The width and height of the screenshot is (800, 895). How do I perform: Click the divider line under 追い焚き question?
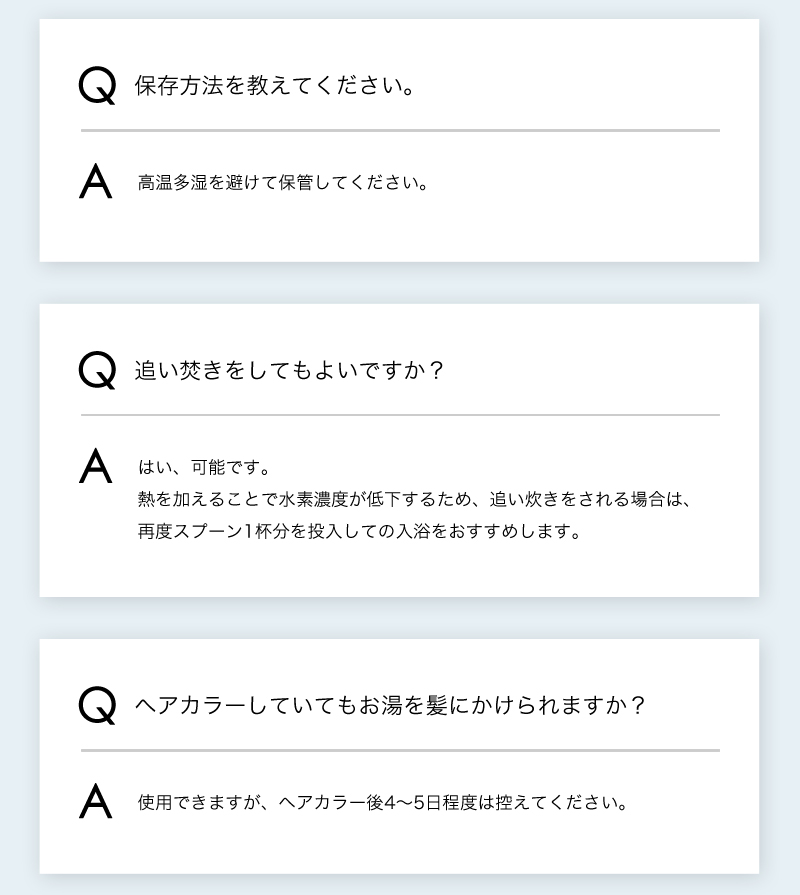(x=400, y=415)
